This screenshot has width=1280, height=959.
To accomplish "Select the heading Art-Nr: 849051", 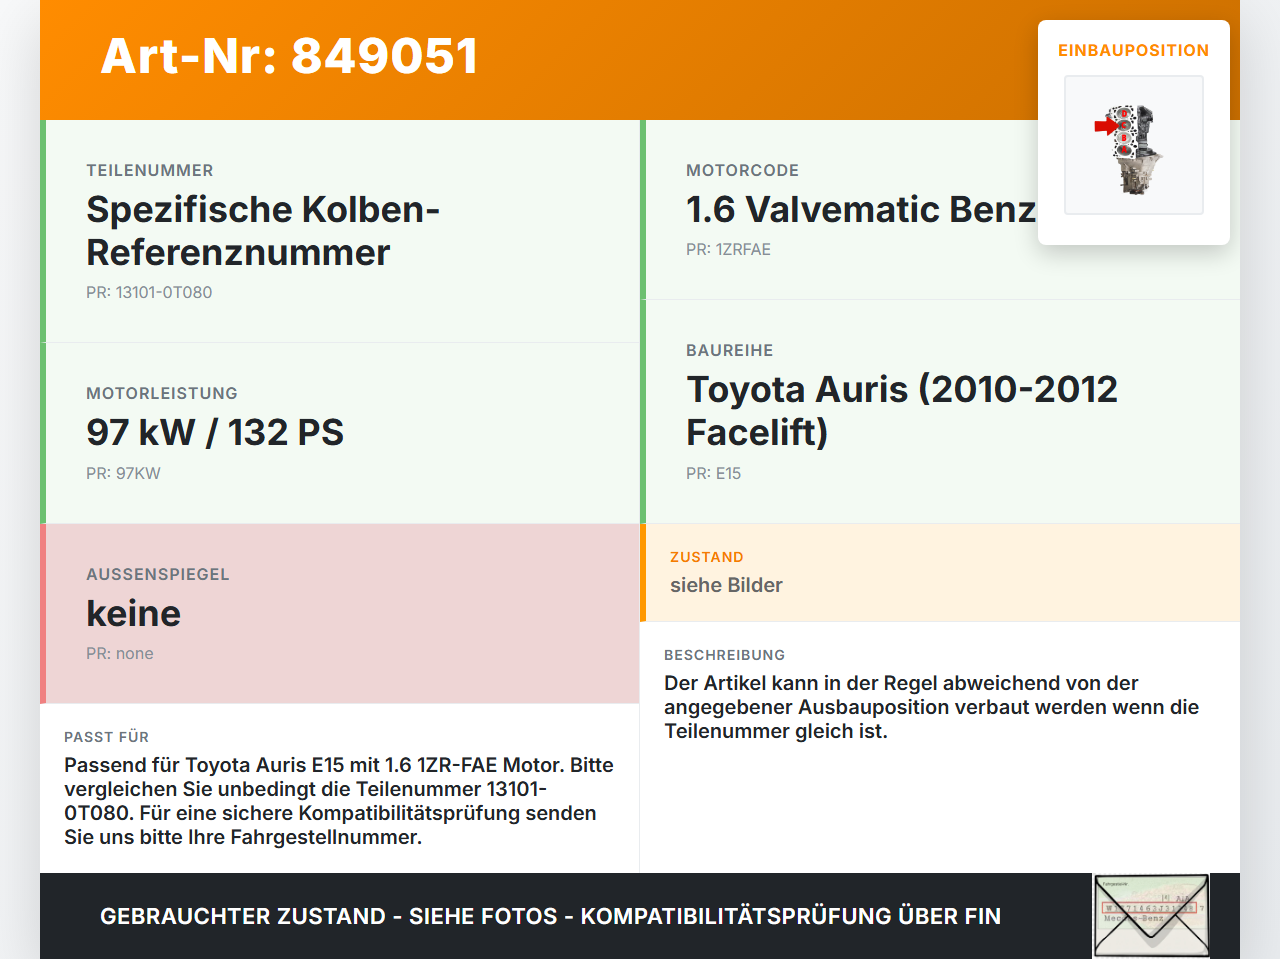I will tap(290, 56).
